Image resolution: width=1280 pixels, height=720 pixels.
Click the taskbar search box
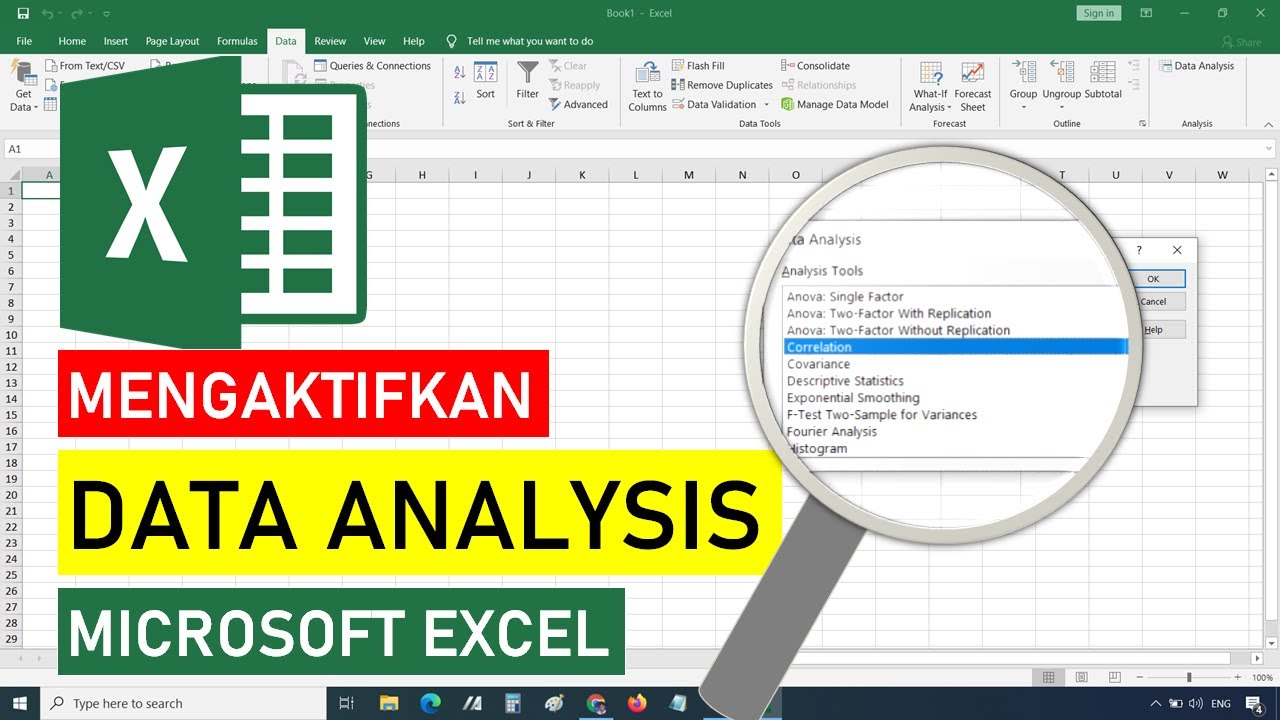(184, 703)
